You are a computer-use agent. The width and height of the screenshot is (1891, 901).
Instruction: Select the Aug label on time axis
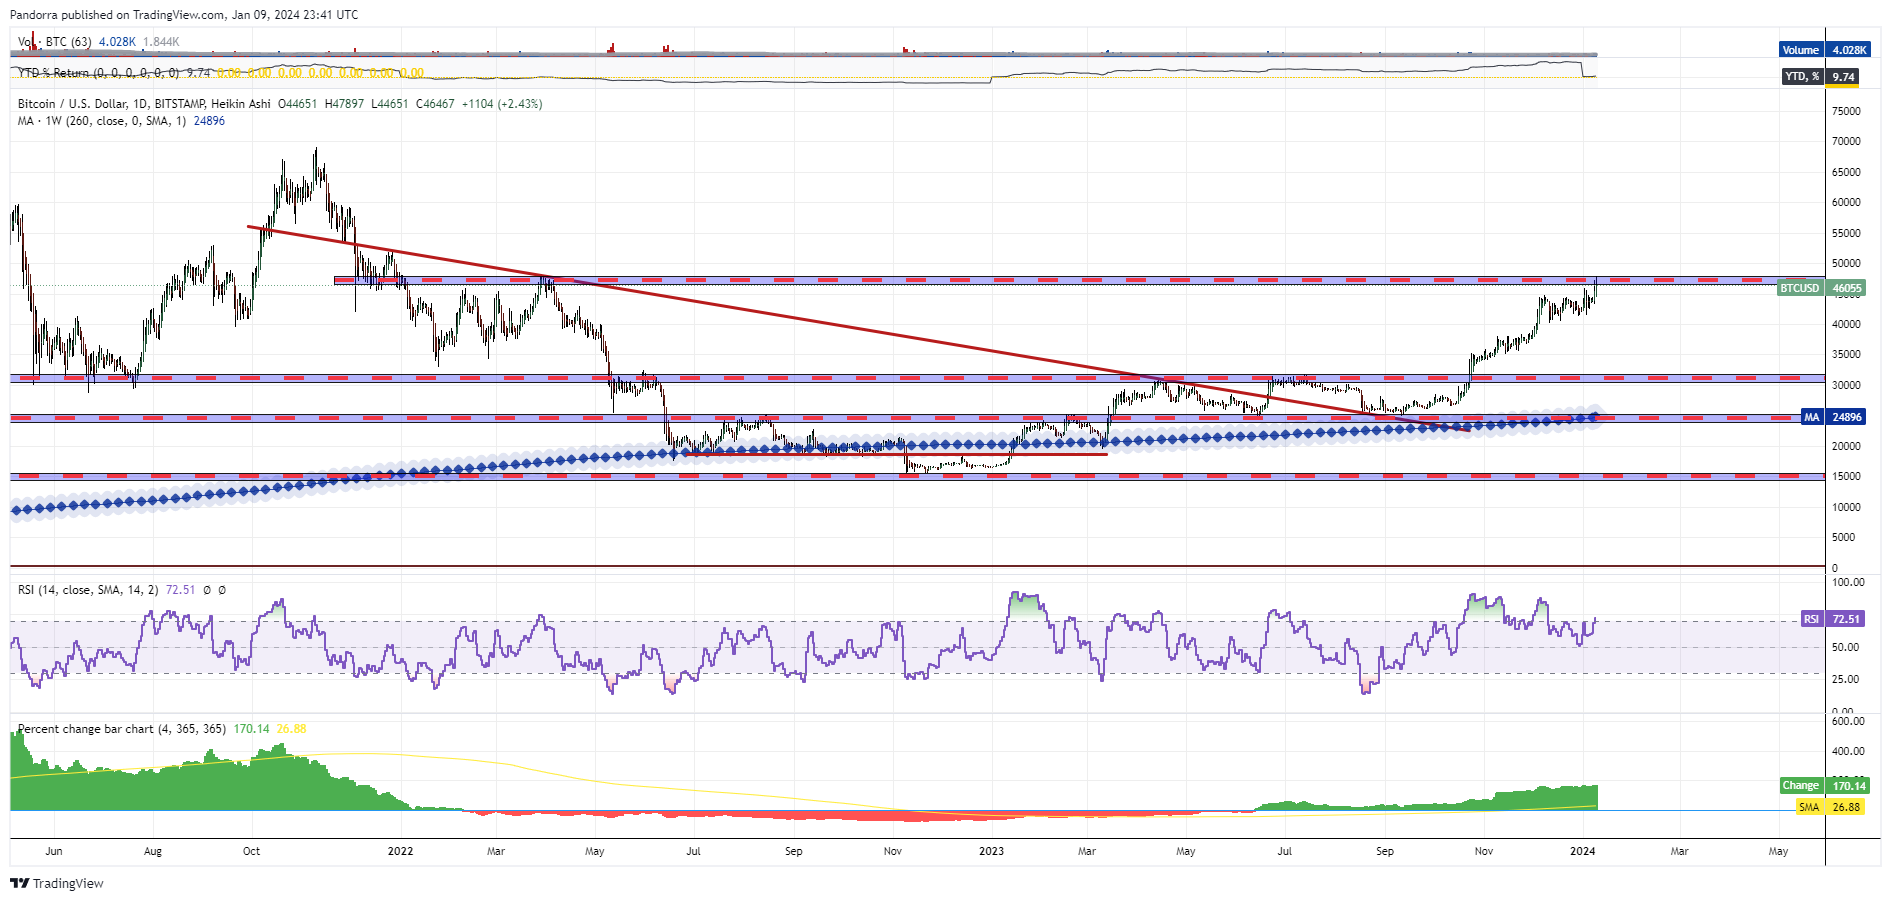(152, 852)
